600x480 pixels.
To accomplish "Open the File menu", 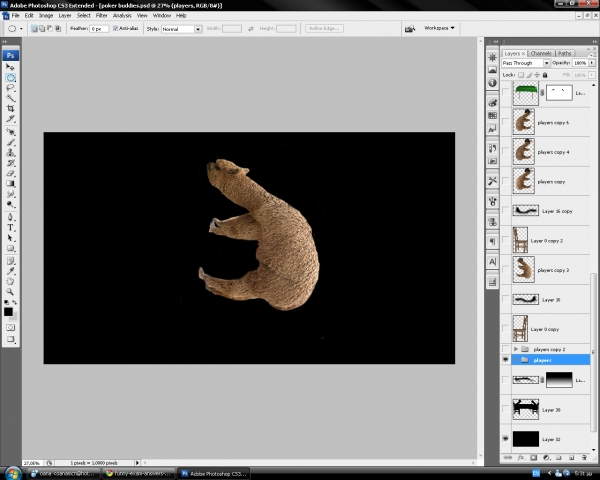I will [15, 16].
